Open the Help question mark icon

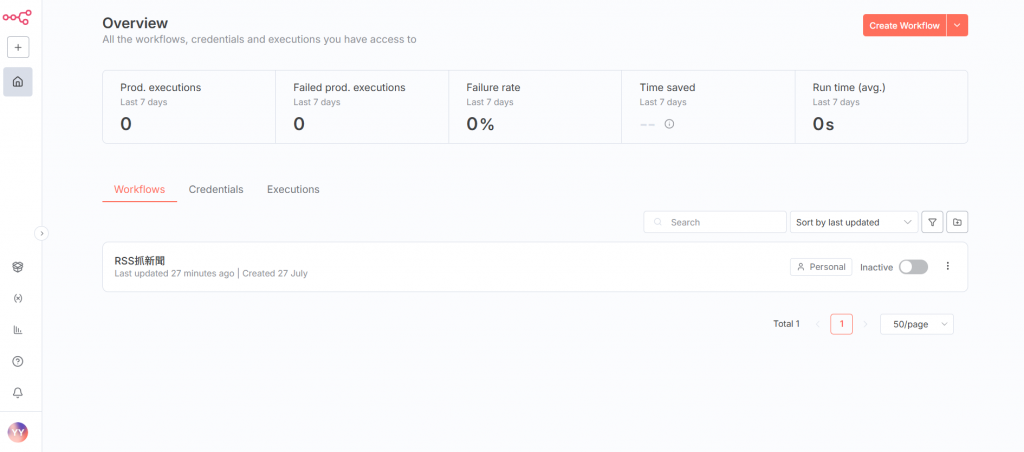pos(18,361)
